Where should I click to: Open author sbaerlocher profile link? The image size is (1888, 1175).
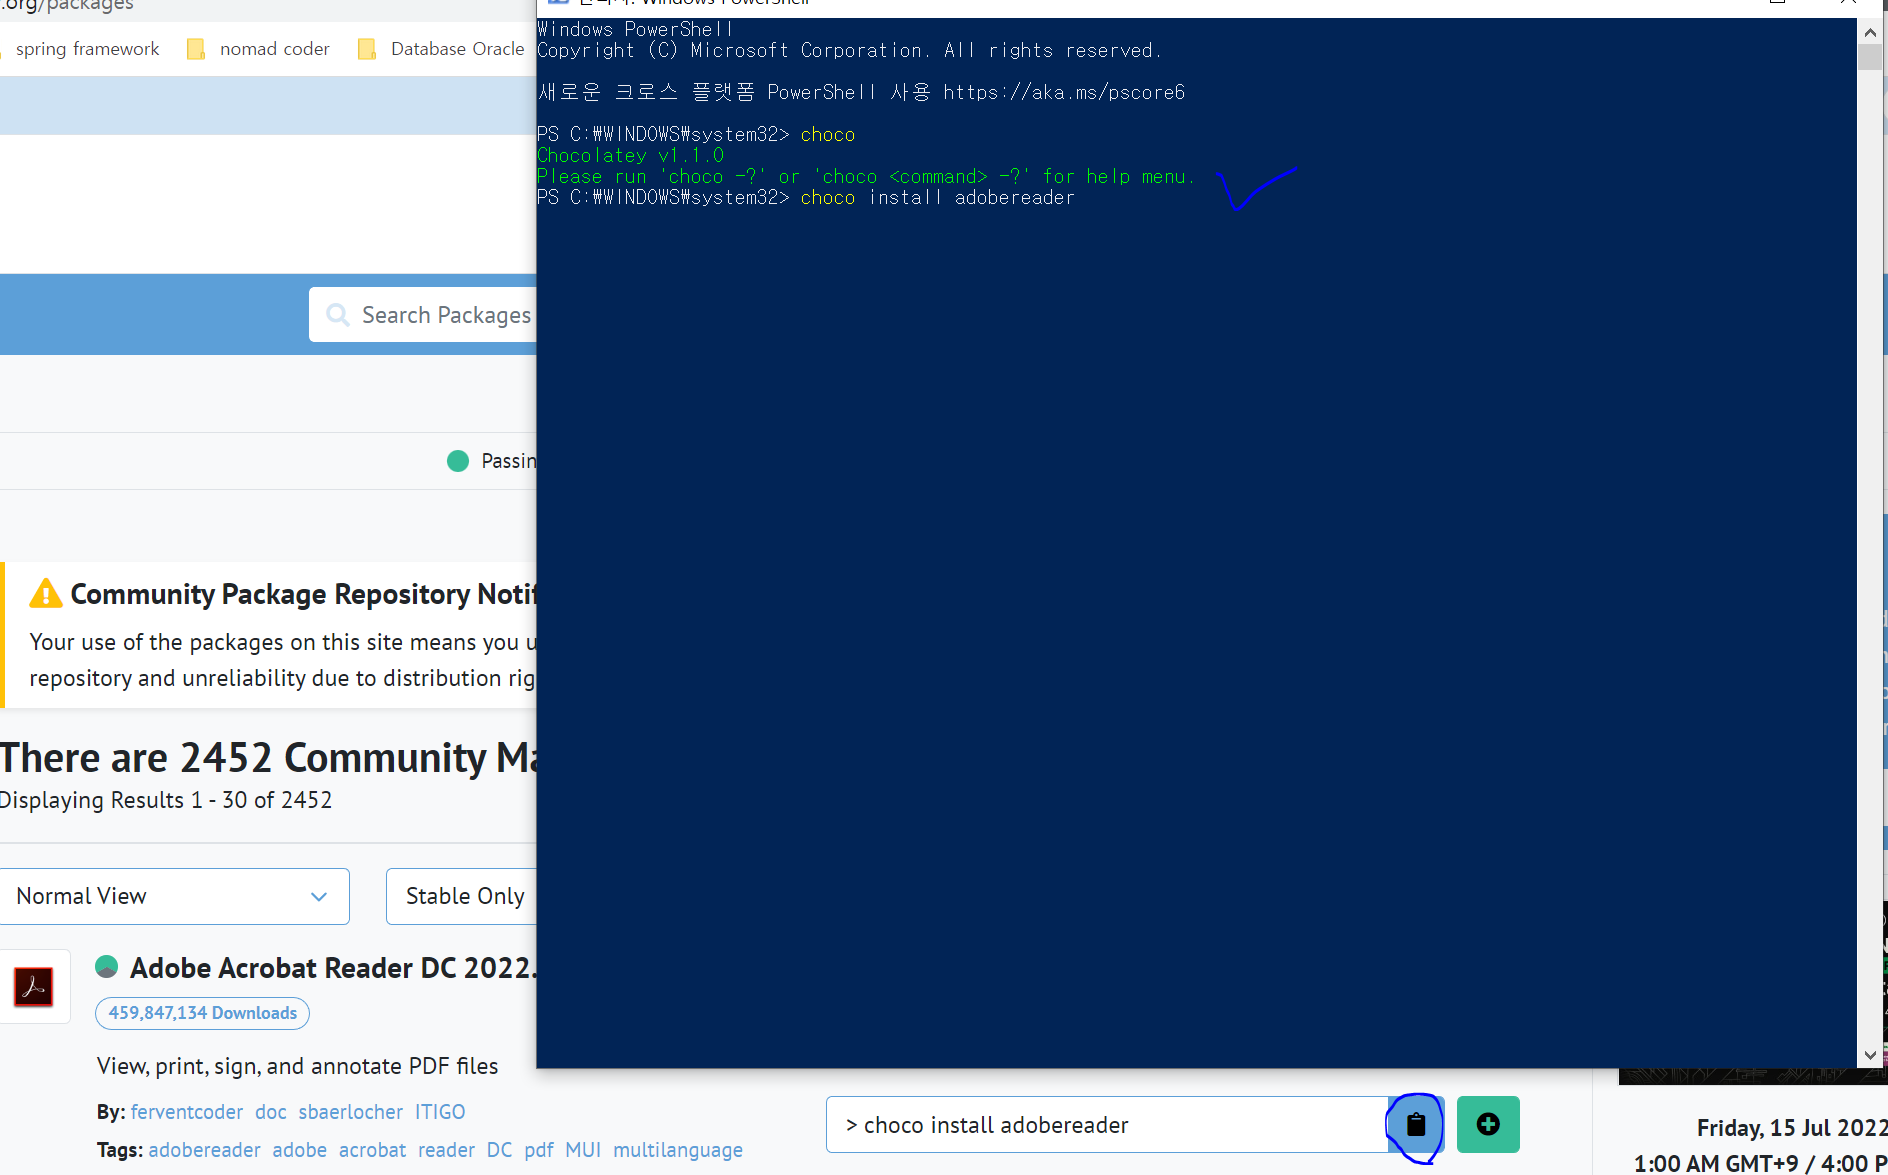pyautogui.click(x=351, y=1112)
